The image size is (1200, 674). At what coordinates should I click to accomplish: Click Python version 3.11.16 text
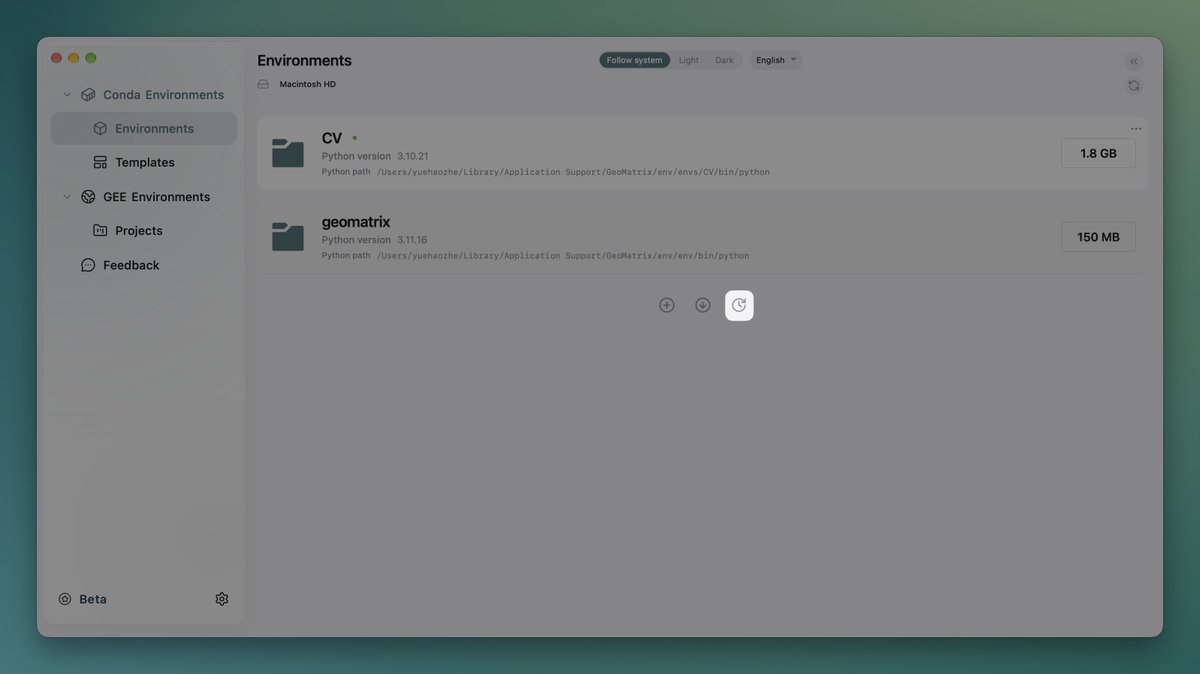click(x=375, y=240)
